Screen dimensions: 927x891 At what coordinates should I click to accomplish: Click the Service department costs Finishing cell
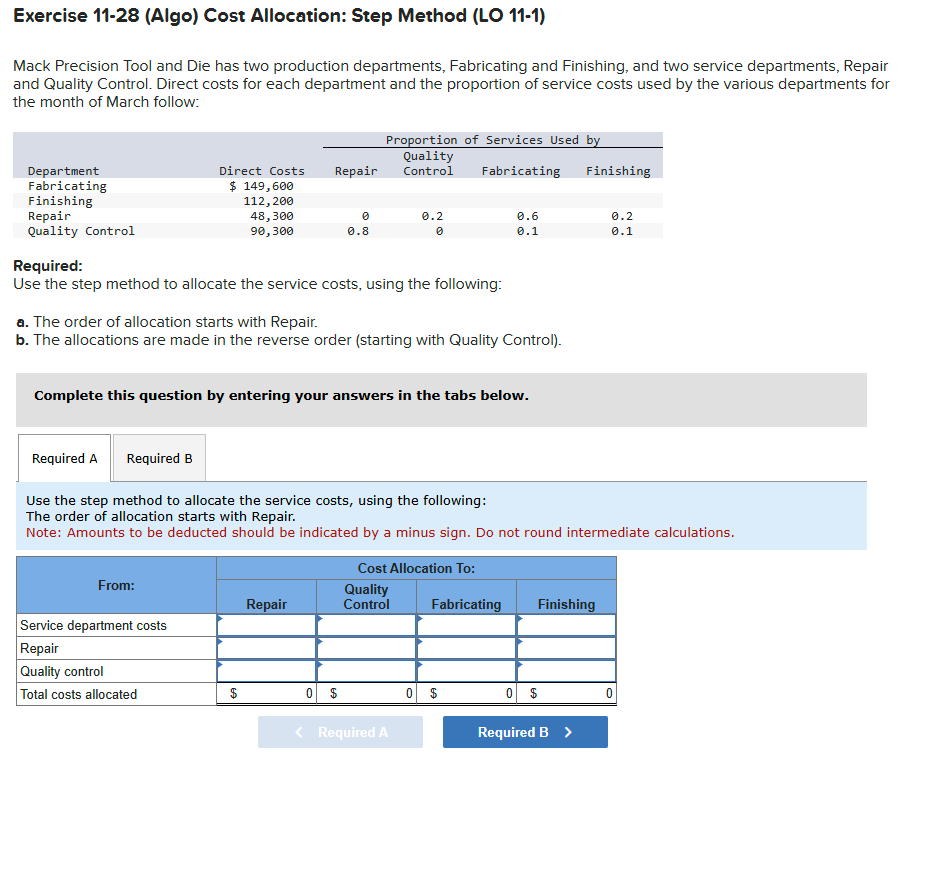pos(566,625)
